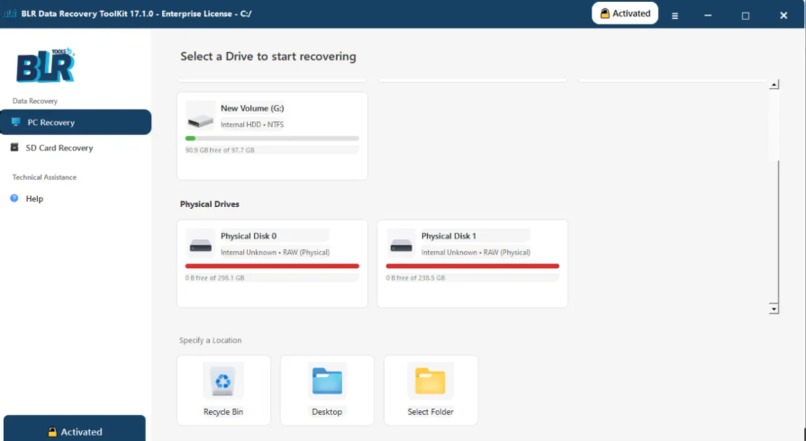The width and height of the screenshot is (806, 441).
Task: Click the Physical Disk 0 red usage bar
Action: (272, 266)
